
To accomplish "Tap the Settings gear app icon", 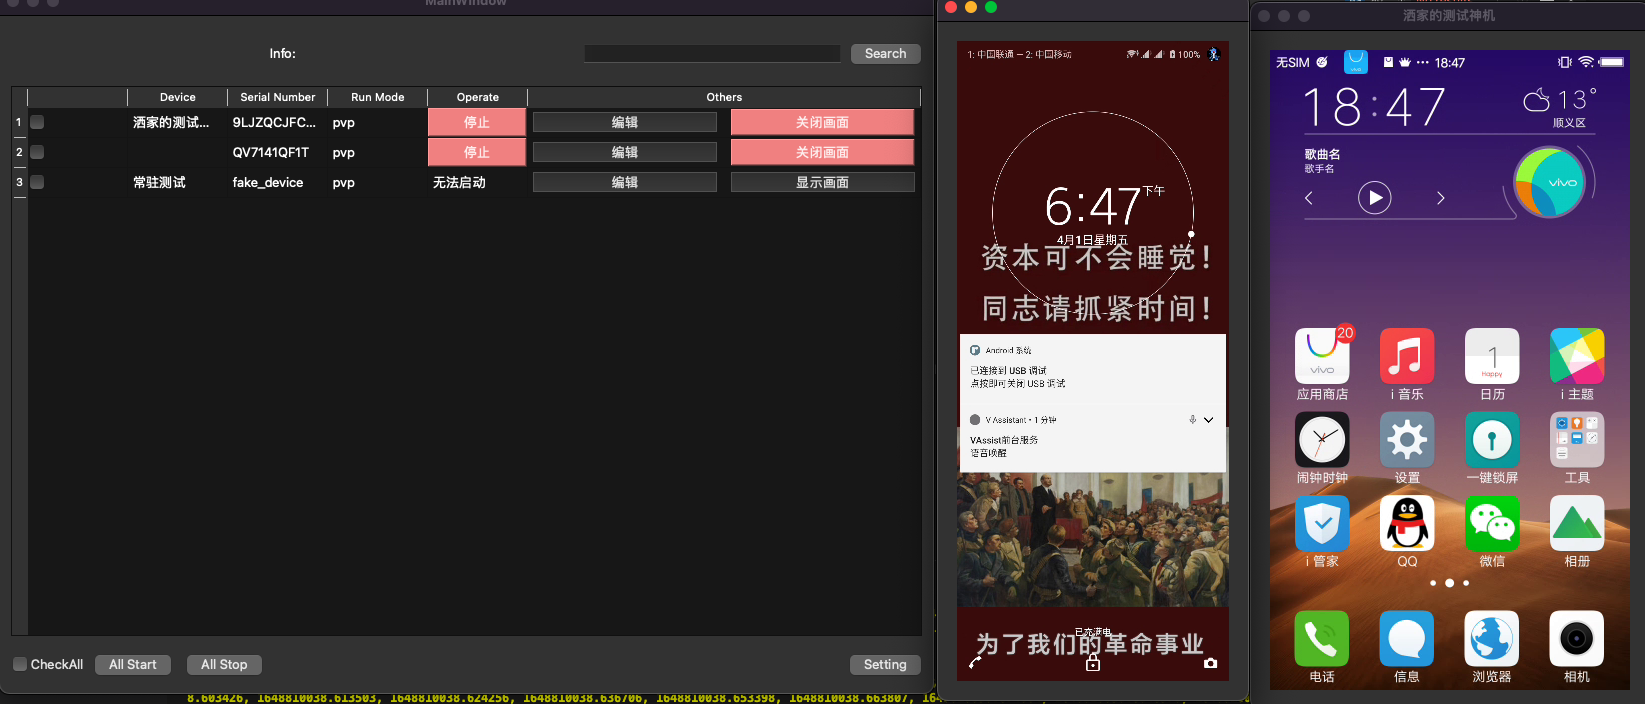I will [1406, 440].
